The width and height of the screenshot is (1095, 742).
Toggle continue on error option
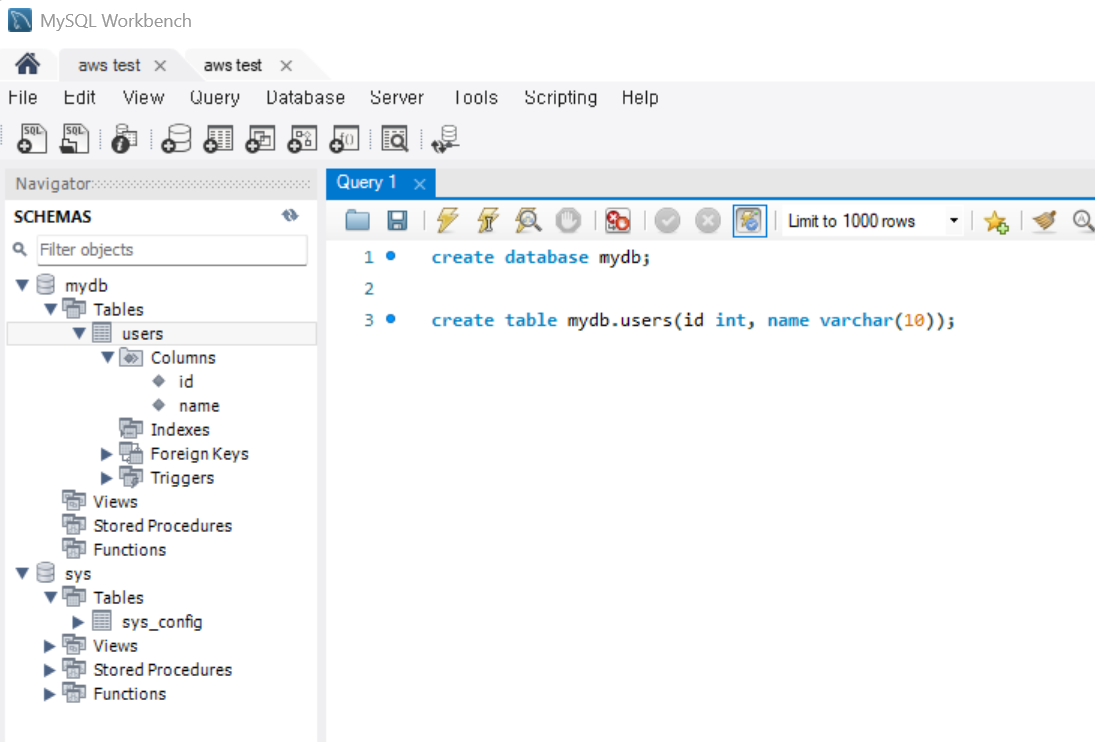click(617, 221)
